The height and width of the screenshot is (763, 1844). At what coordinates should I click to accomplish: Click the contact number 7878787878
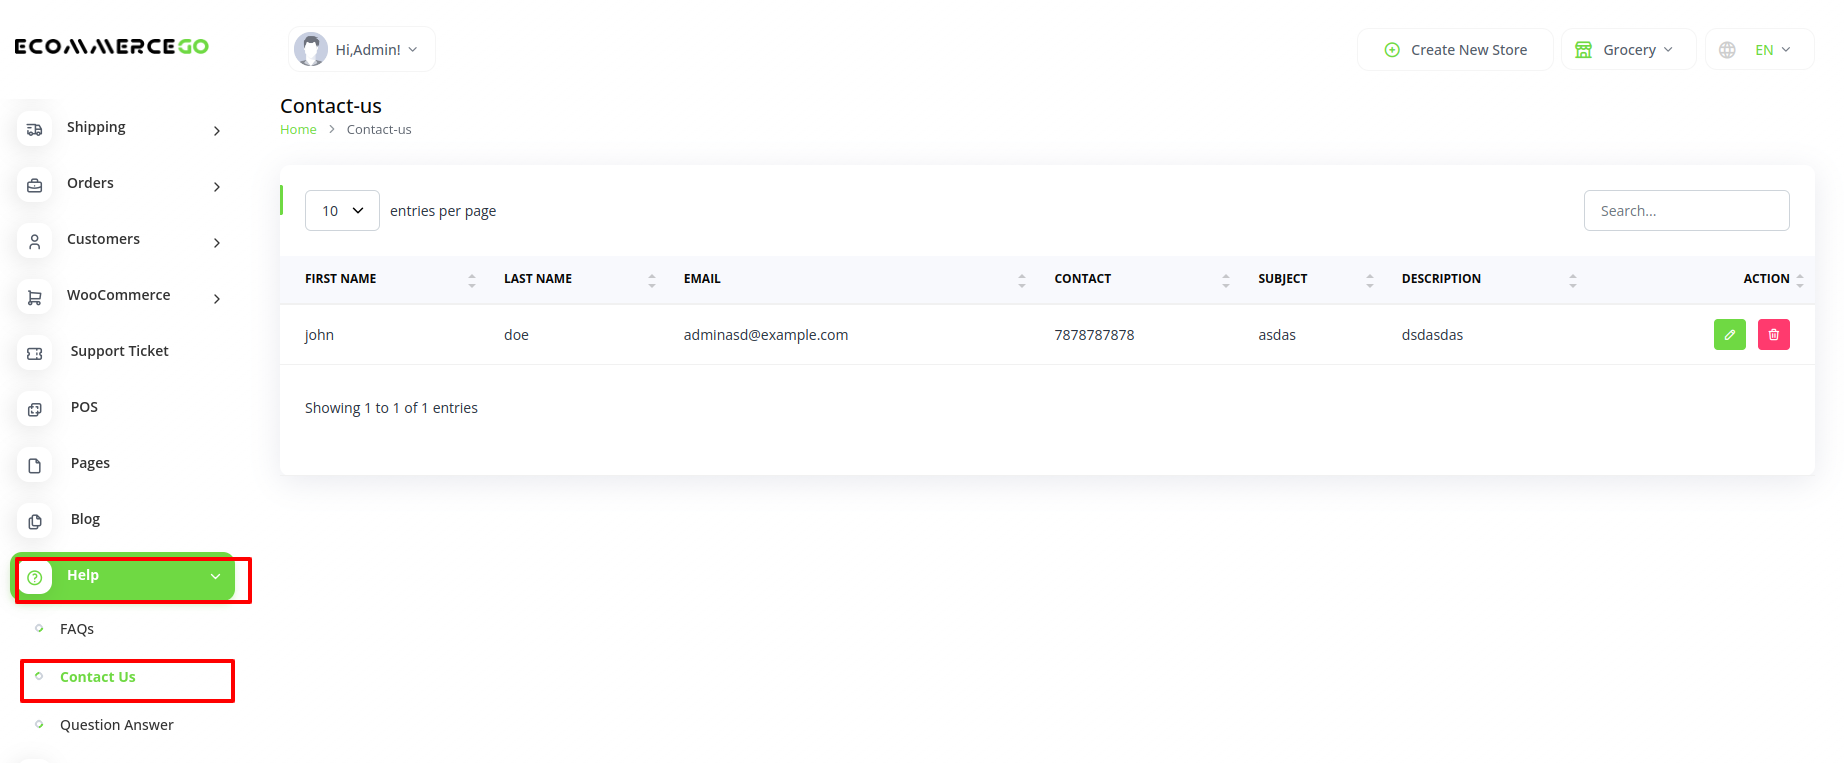click(x=1094, y=335)
